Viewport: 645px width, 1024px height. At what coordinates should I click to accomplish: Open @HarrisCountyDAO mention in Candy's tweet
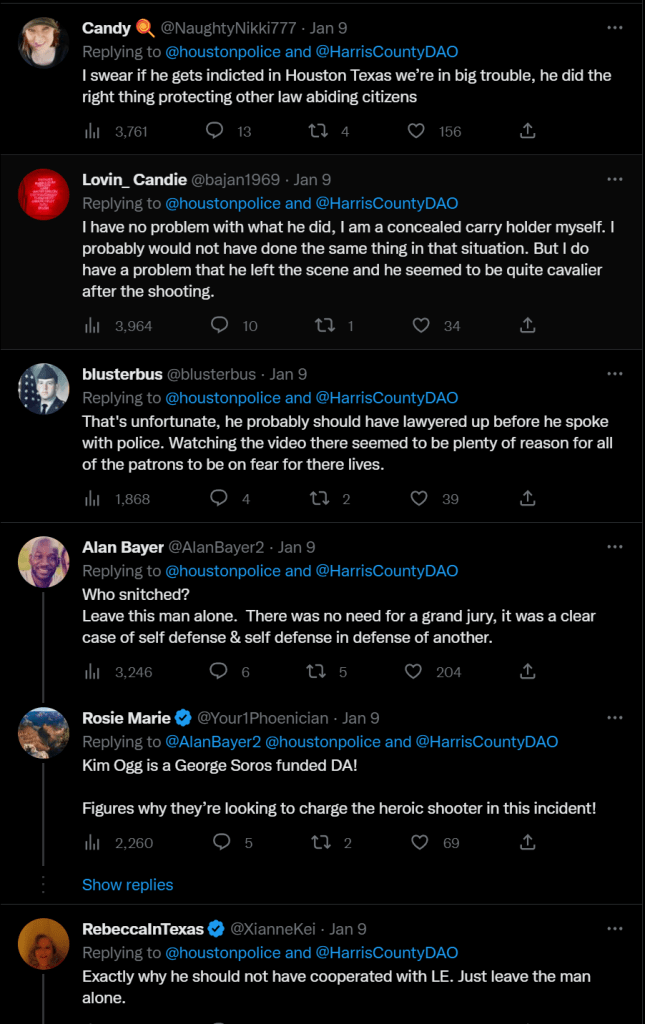tap(387, 51)
